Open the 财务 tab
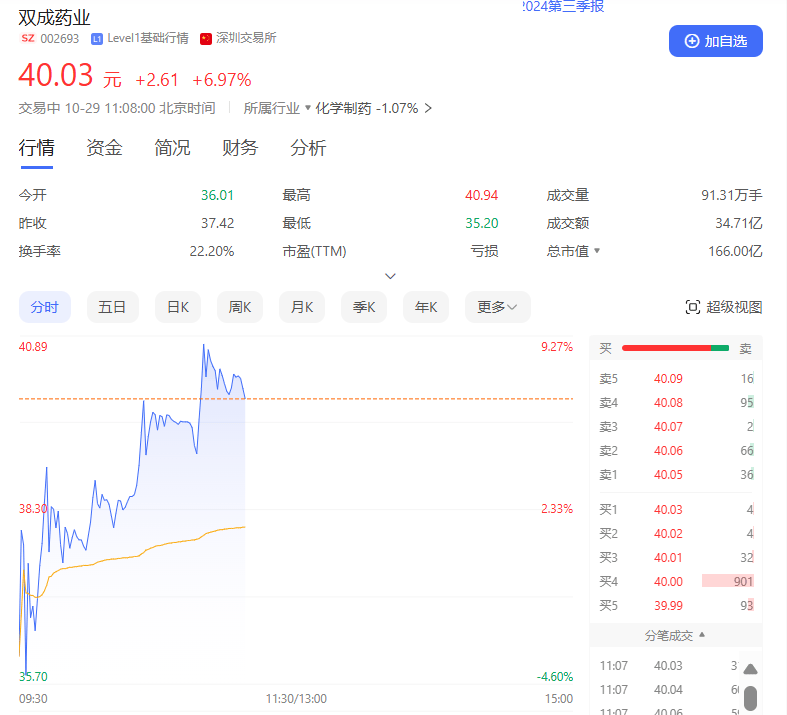Screen dimensions: 787x715 240,148
